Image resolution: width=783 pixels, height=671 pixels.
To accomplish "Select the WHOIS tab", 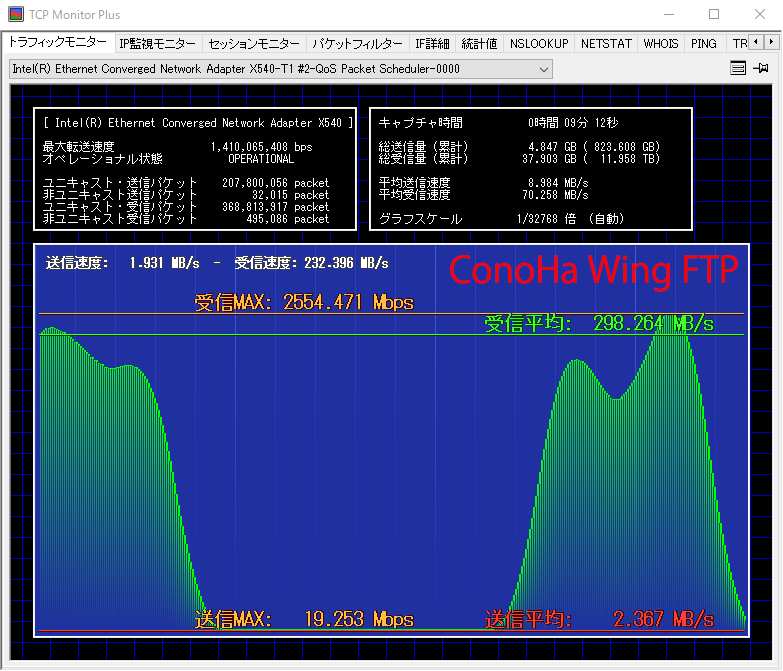I will tap(661, 44).
